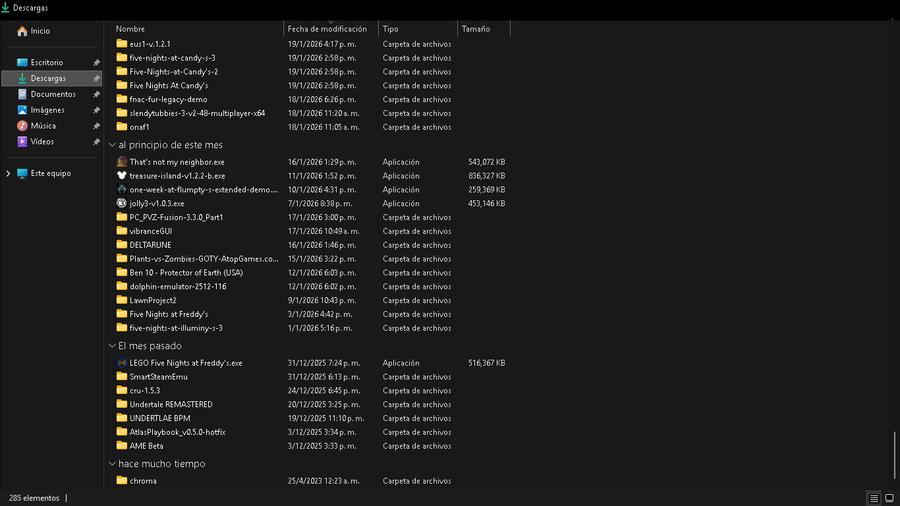Unpin Escritorio from quick access

coord(96,62)
